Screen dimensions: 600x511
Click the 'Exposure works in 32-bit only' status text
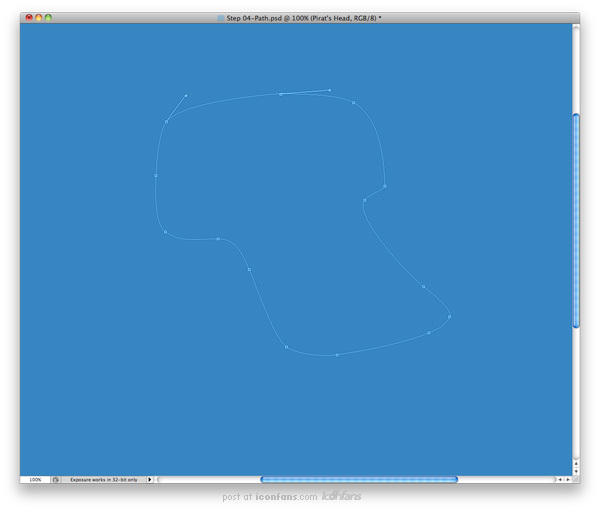(104, 480)
